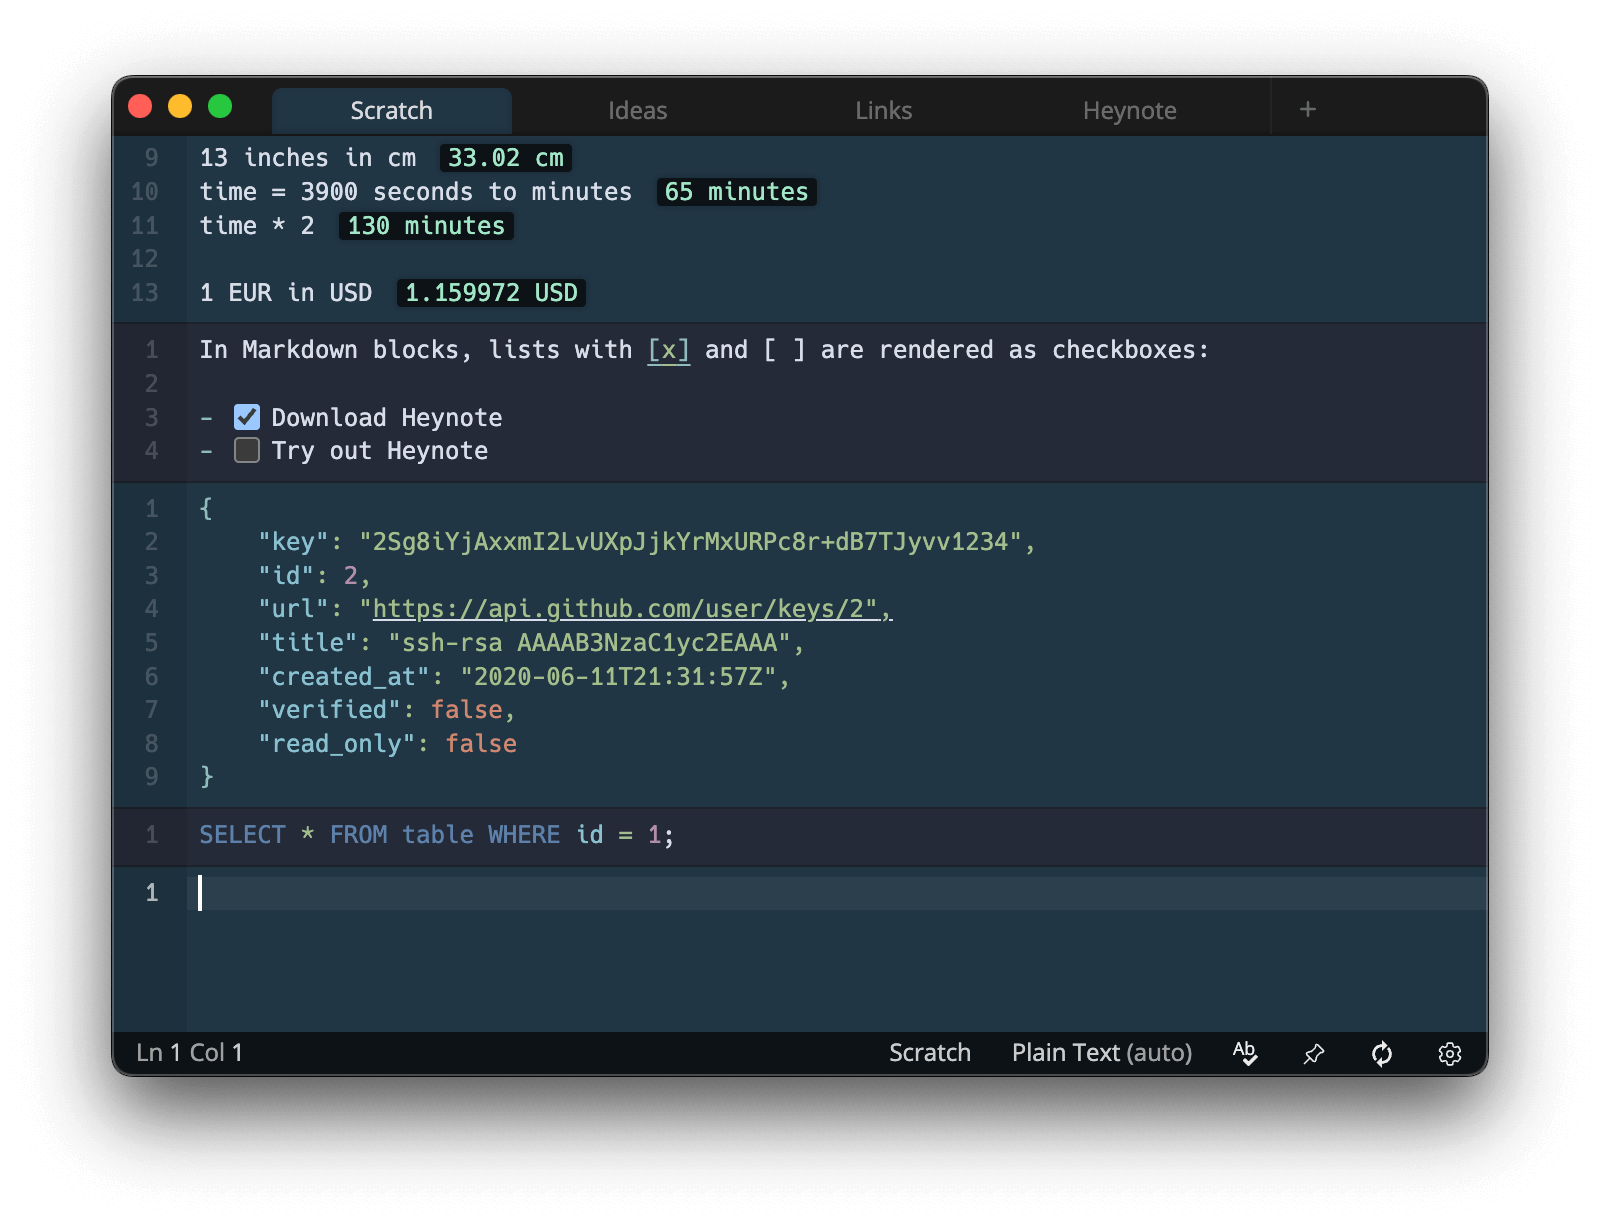Click the "time * 2" expression
The height and width of the screenshot is (1224, 1600).
257,226
